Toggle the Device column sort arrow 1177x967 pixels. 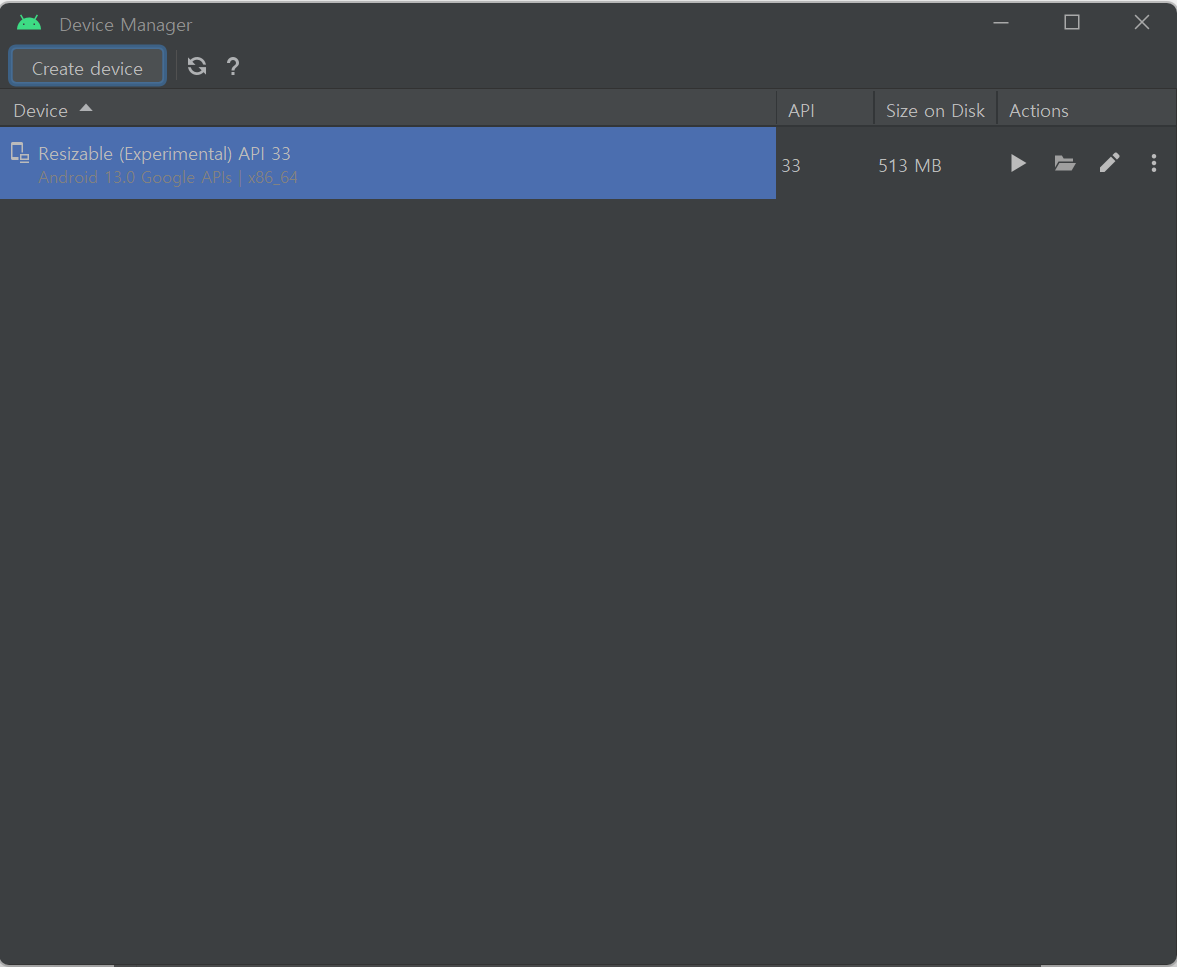(86, 108)
